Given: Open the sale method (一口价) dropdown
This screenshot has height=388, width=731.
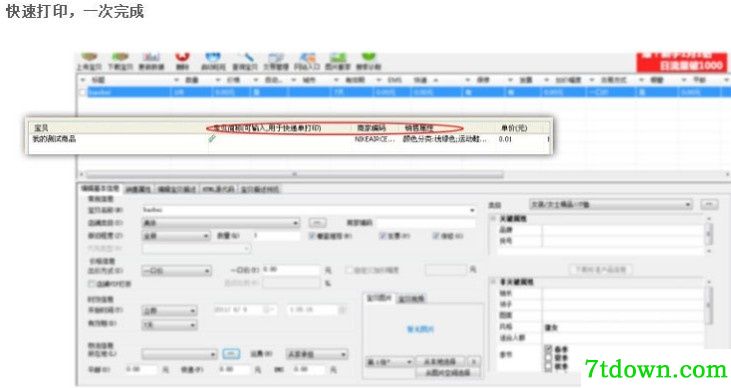Looking at the screenshot, I should pyautogui.click(x=176, y=270).
